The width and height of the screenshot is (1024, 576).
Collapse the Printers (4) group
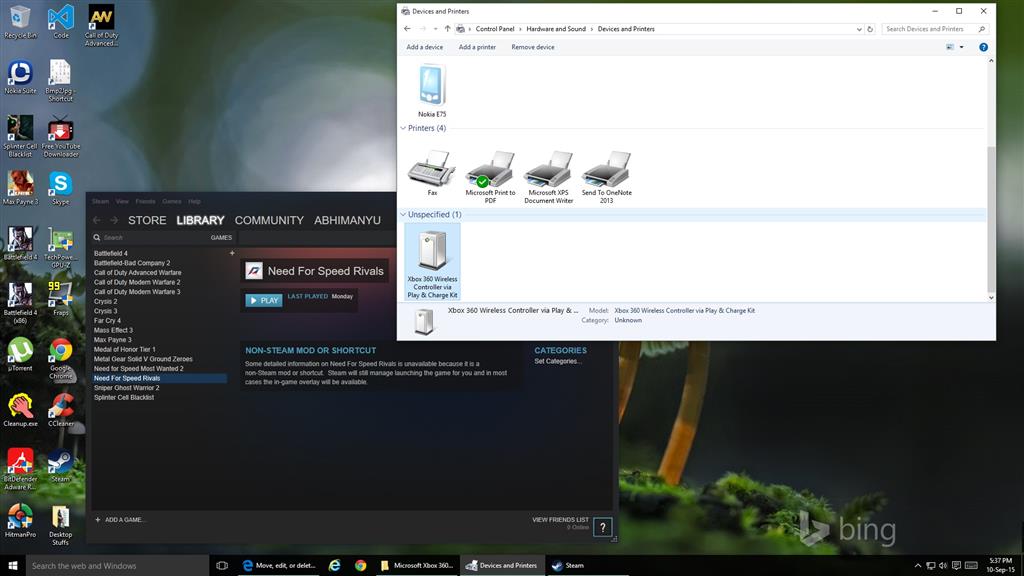tap(403, 128)
